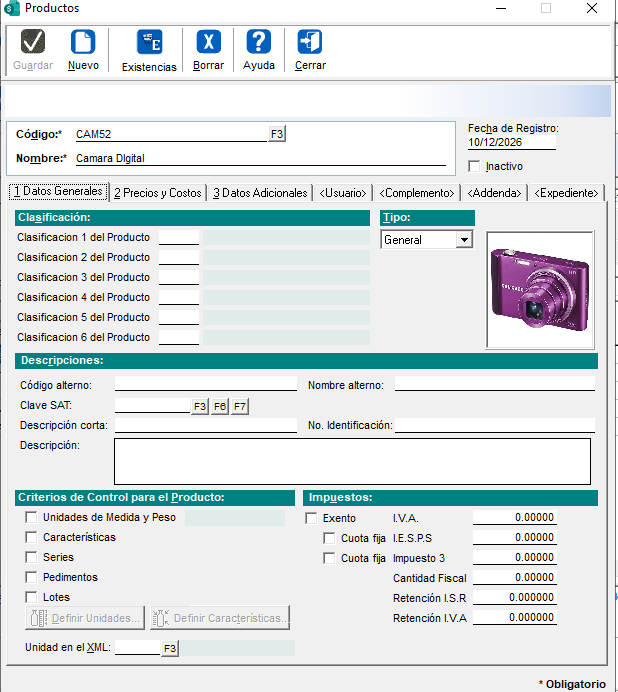This screenshot has height=692, width=618.
Task: Click the I.V.A. rate field
Action: point(515,518)
